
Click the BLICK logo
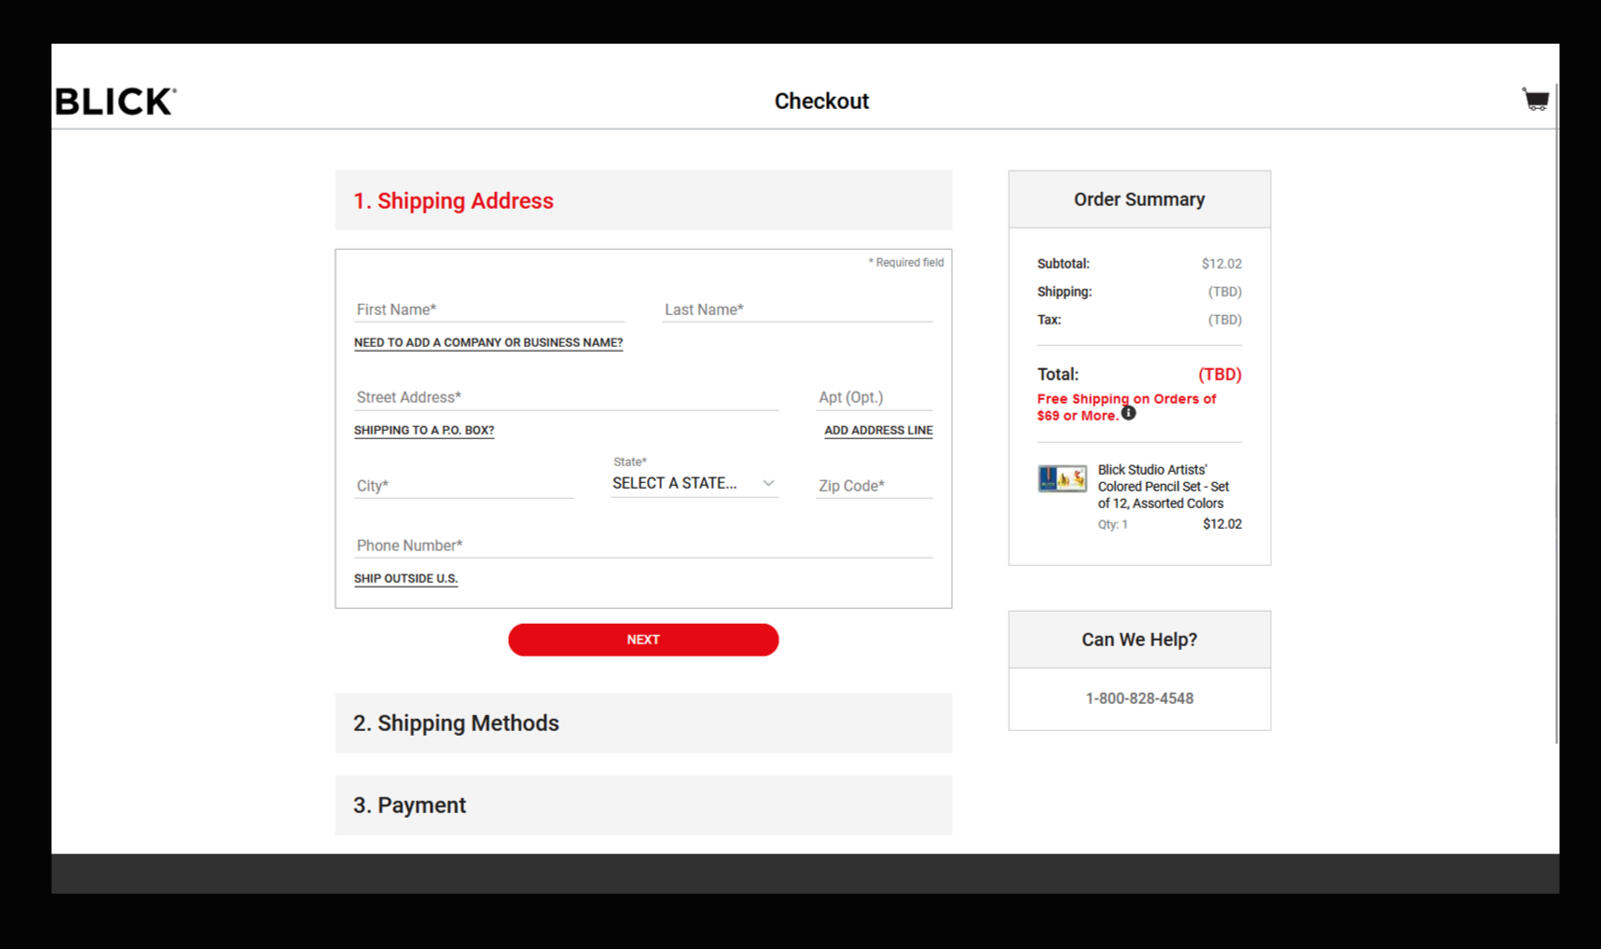115,101
